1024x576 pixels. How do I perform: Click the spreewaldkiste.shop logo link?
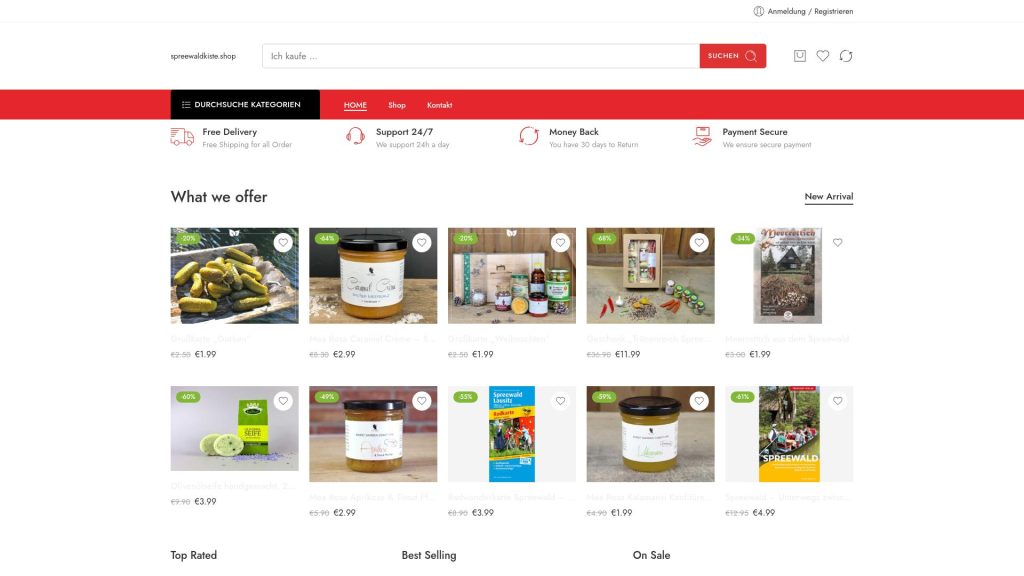click(203, 56)
